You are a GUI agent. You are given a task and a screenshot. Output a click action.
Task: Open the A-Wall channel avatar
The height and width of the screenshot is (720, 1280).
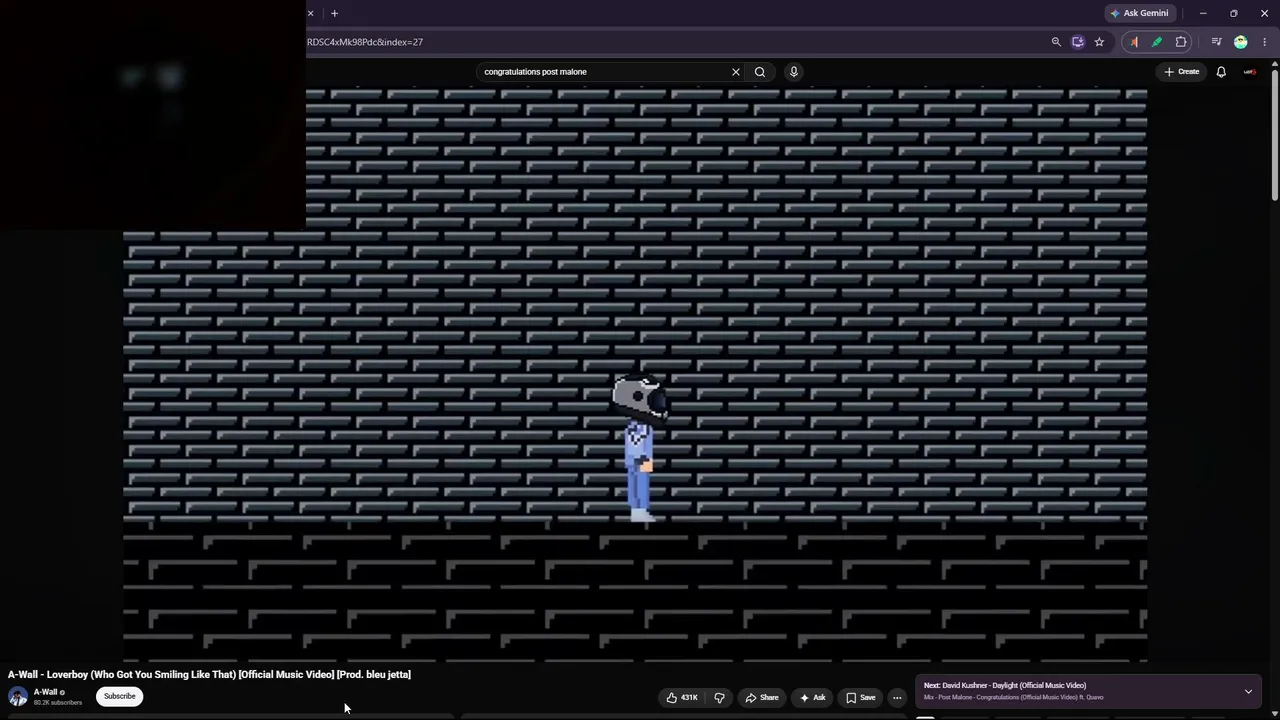click(18, 697)
